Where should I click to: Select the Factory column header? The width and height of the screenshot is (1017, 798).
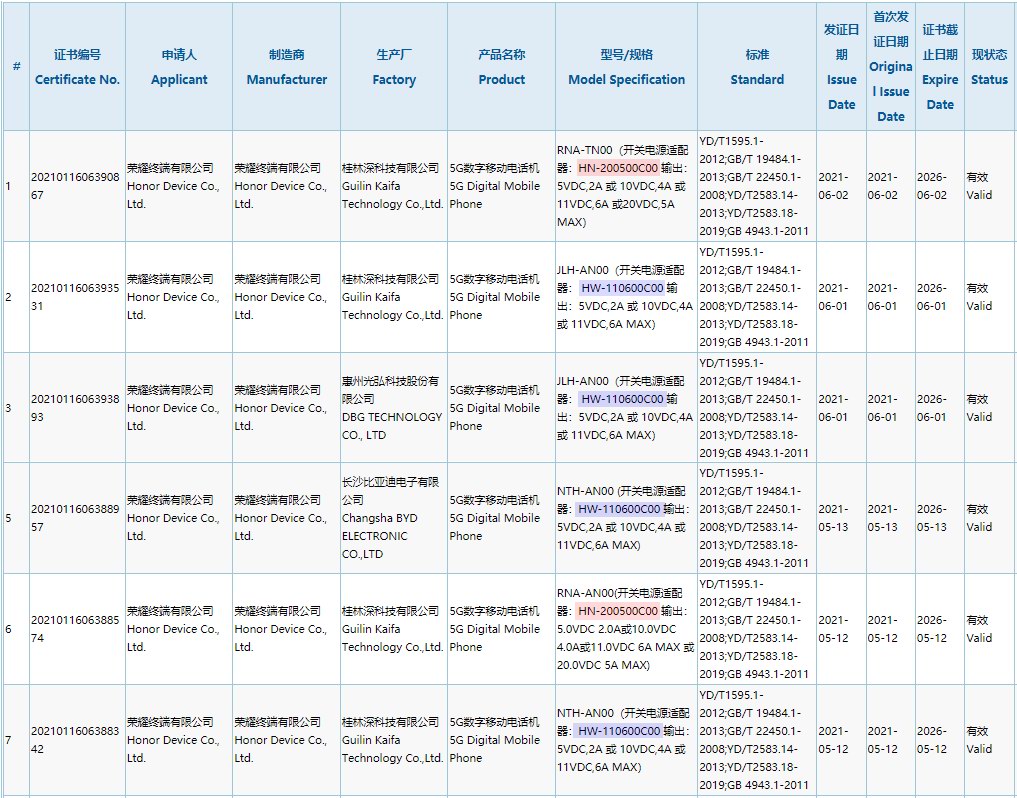394,67
